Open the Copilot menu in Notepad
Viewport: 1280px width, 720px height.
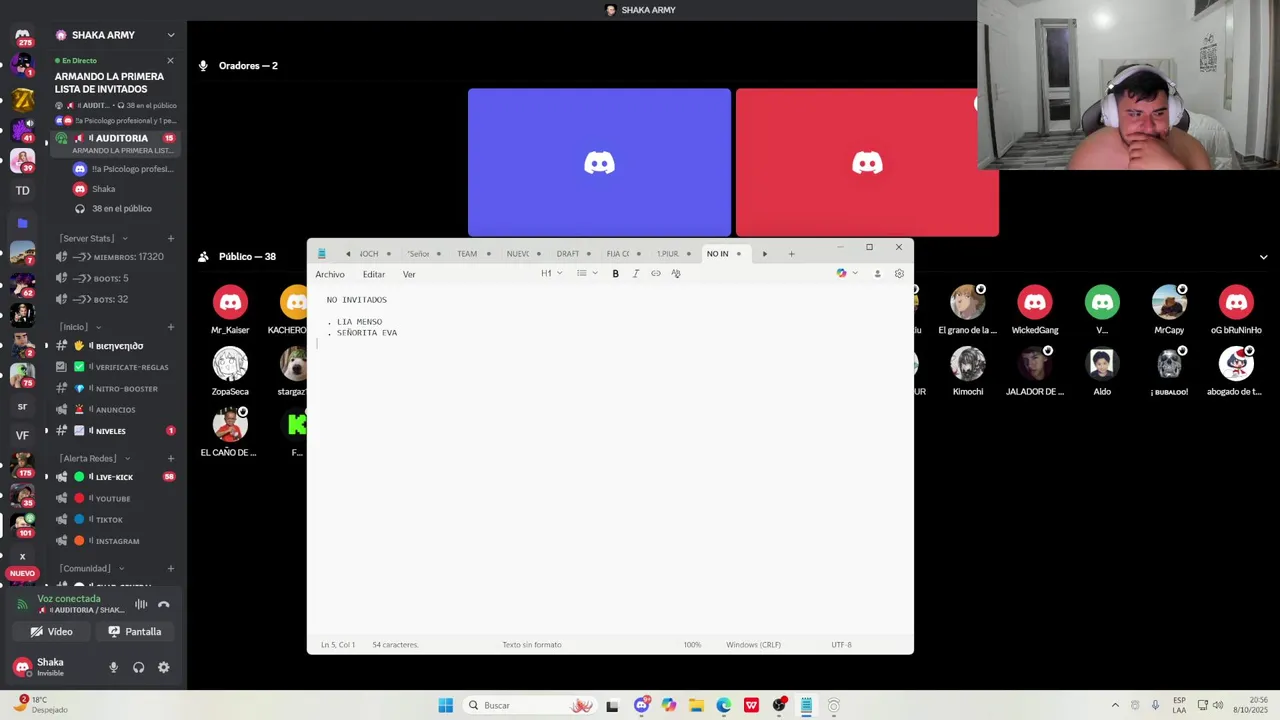click(846, 273)
